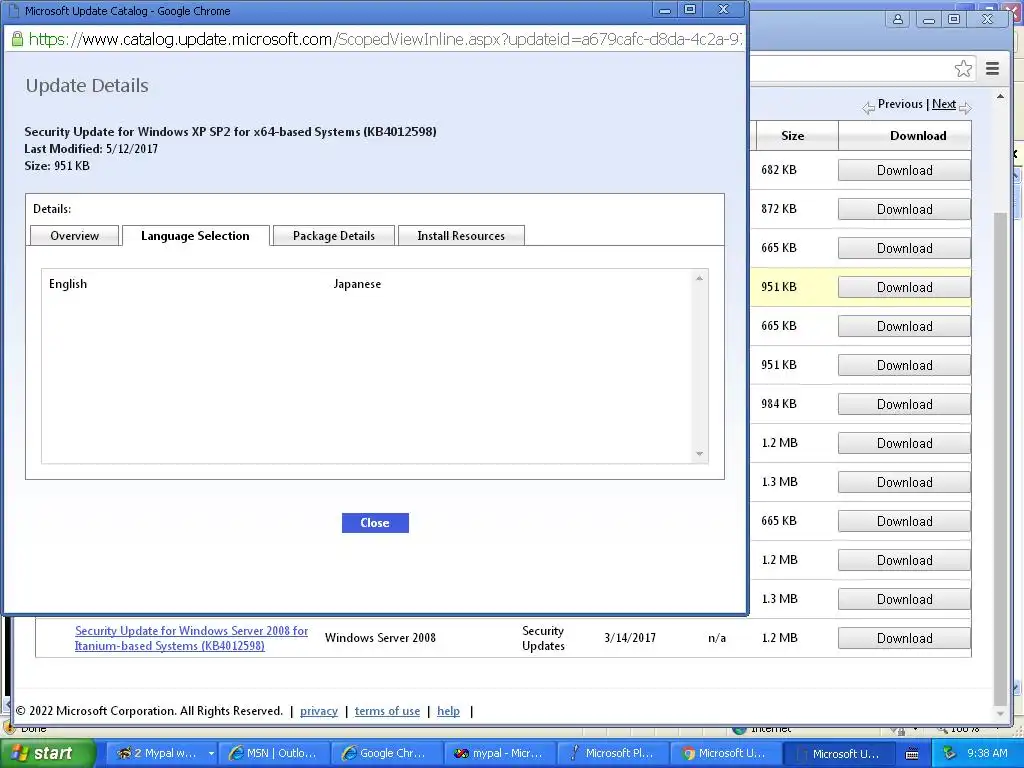Click the system tray notification icon

[949, 754]
